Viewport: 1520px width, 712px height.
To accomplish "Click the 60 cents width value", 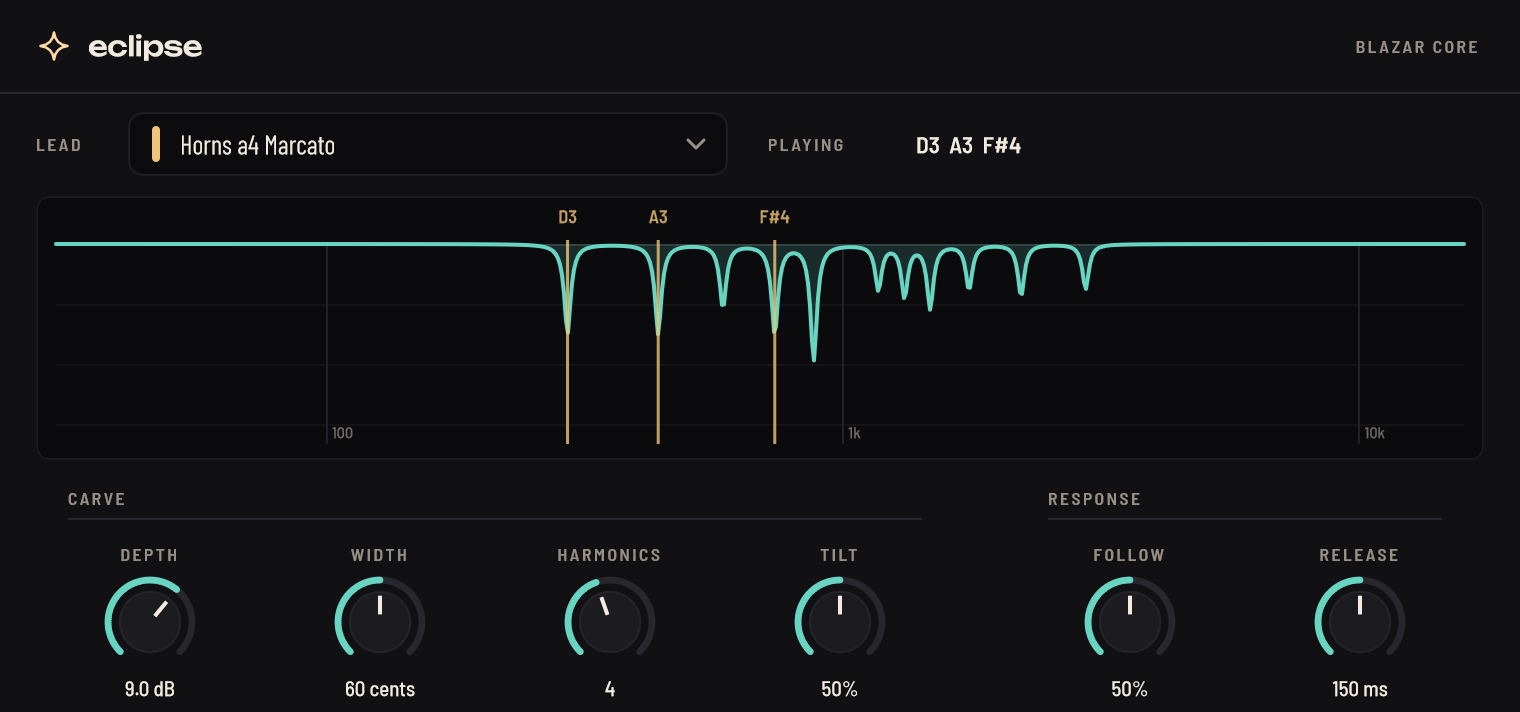I will tap(380, 689).
